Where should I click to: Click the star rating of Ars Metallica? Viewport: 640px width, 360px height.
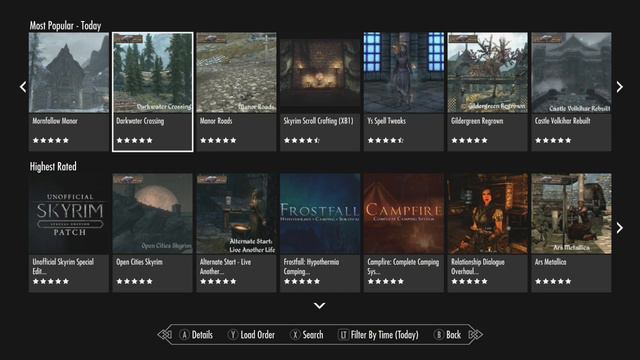pos(553,281)
